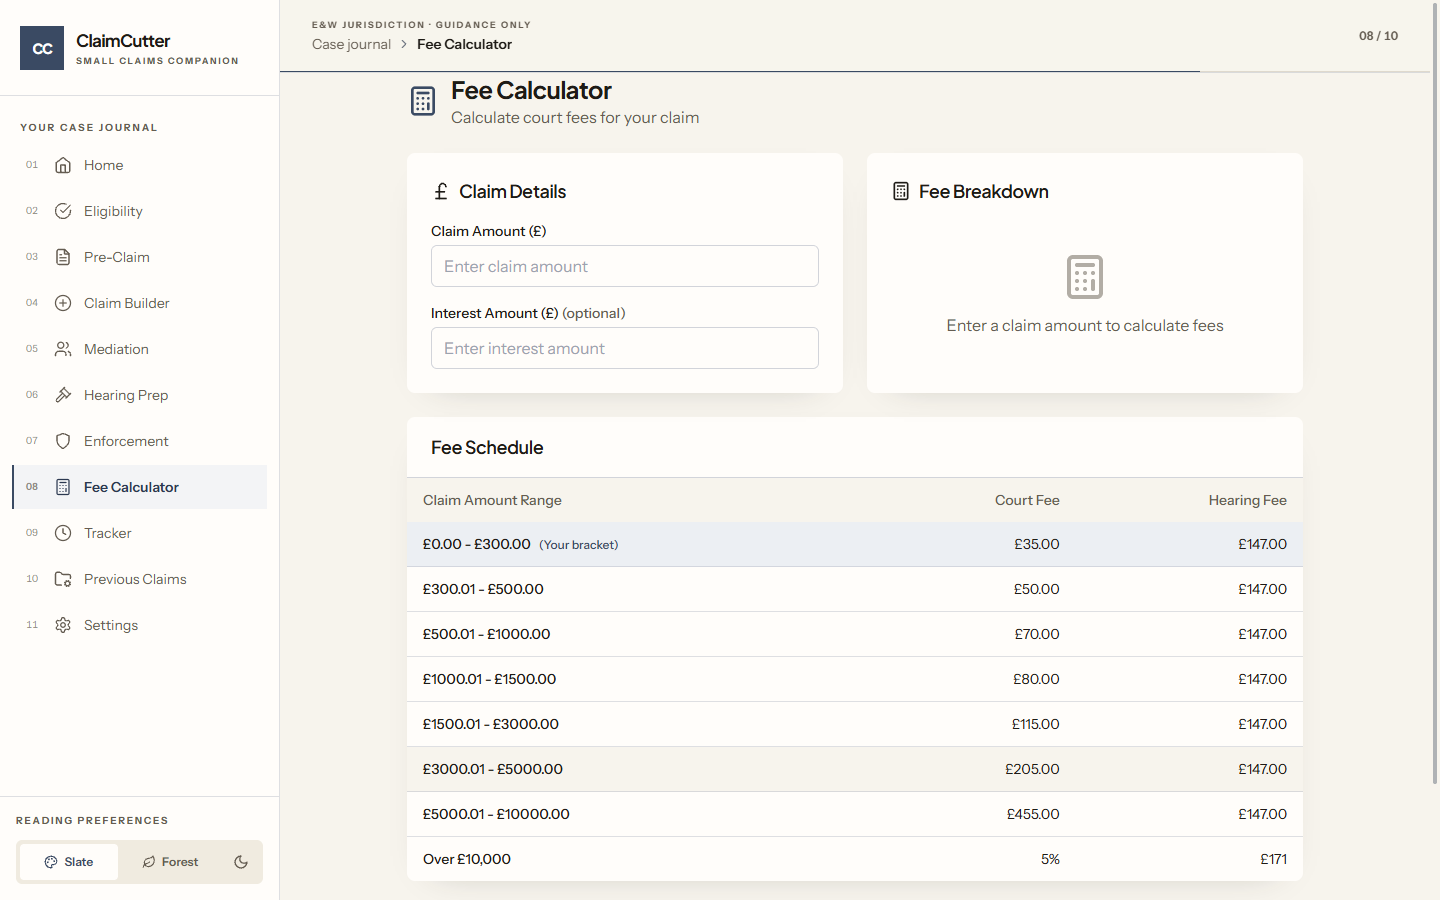This screenshot has height=900, width=1440.
Task: Click the £70.00 court fee value
Action: [x=1036, y=634]
